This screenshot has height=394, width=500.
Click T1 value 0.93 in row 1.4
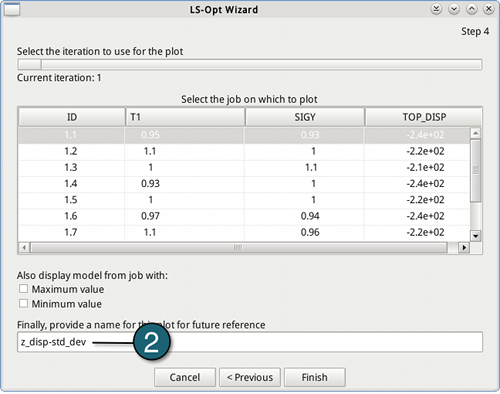(150, 184)
